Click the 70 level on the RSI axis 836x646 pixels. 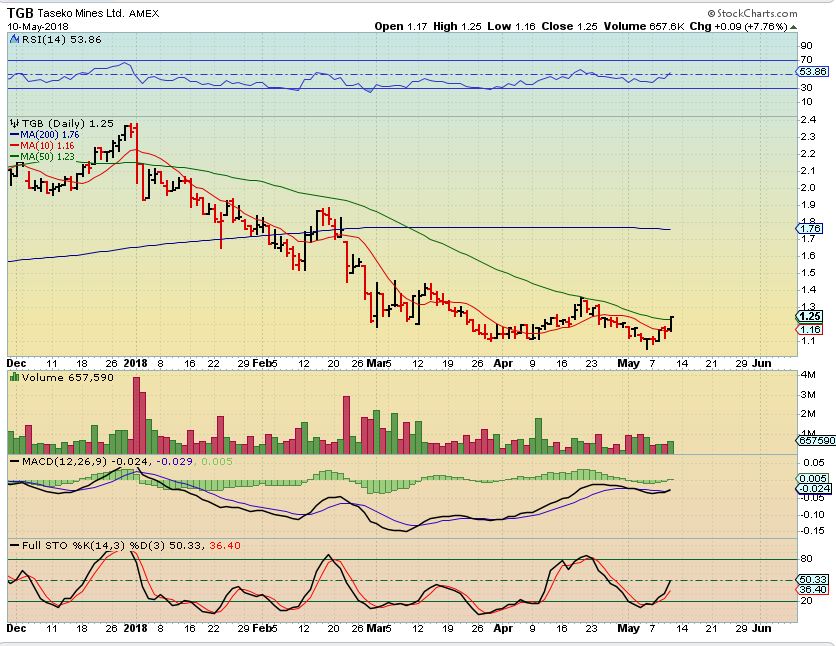pos(806,59)
